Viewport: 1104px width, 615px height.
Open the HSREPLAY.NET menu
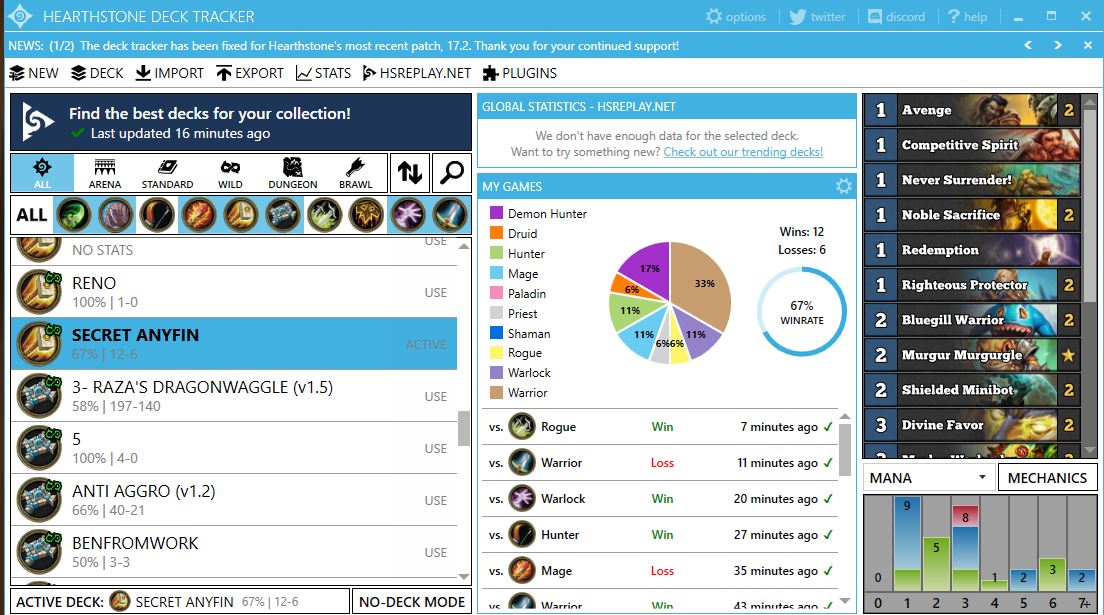[417, 73]
